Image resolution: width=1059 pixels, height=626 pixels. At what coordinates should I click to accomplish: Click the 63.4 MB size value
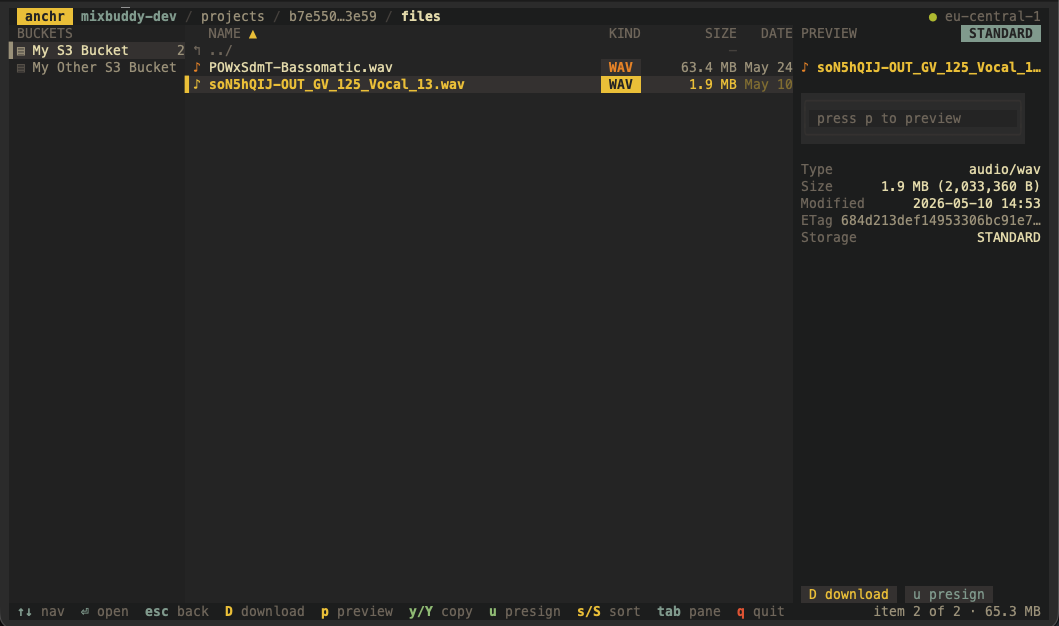pyautogui.click(x=708, y=68)
